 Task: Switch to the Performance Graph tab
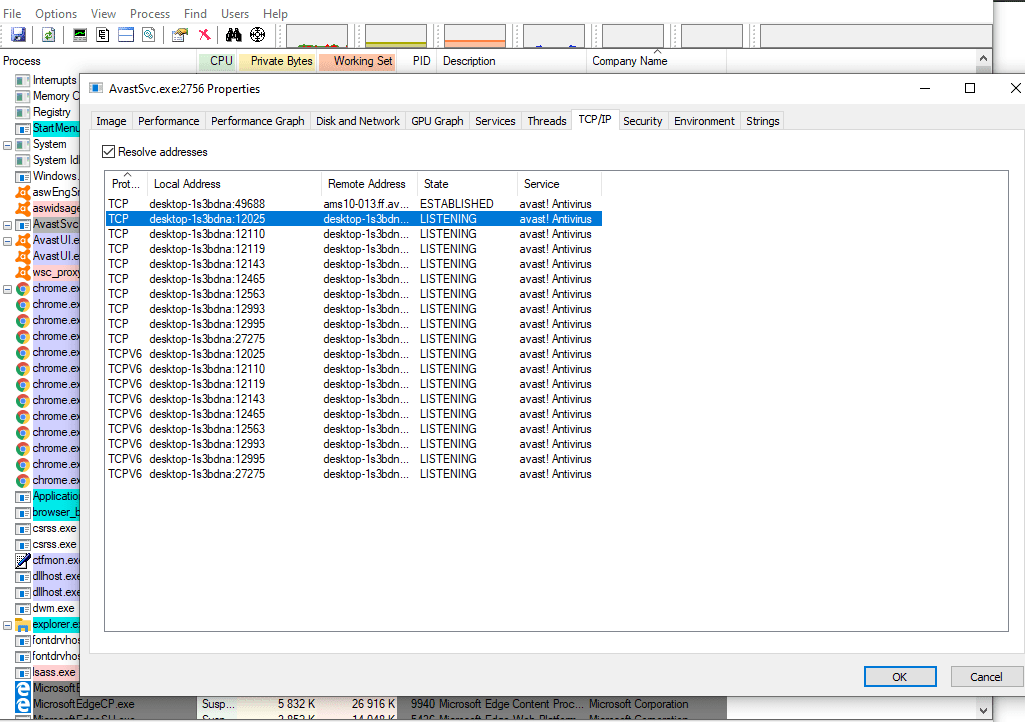click(258, 121)
